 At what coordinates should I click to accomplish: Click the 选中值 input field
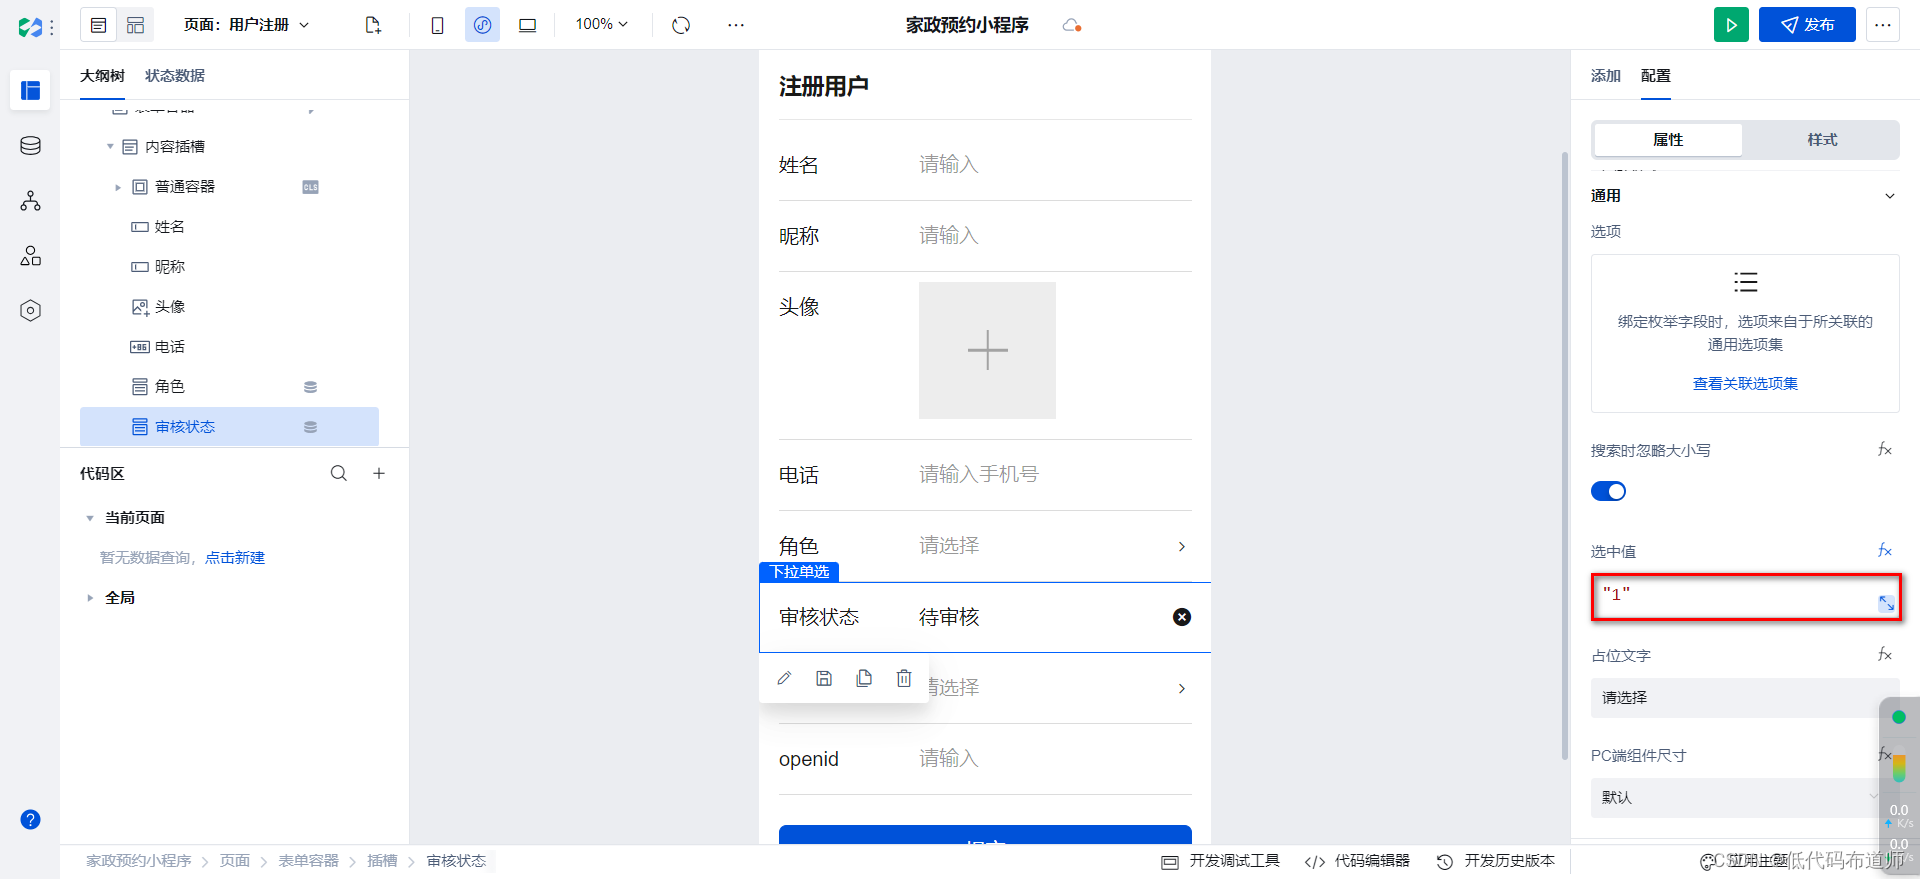(x=1745, y=598)
